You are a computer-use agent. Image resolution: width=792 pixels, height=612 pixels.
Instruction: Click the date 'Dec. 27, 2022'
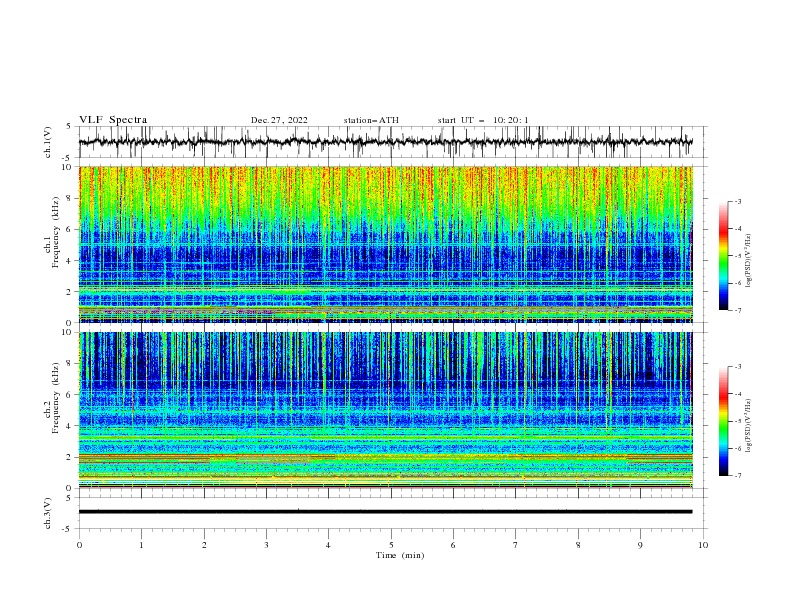point(279,120)
